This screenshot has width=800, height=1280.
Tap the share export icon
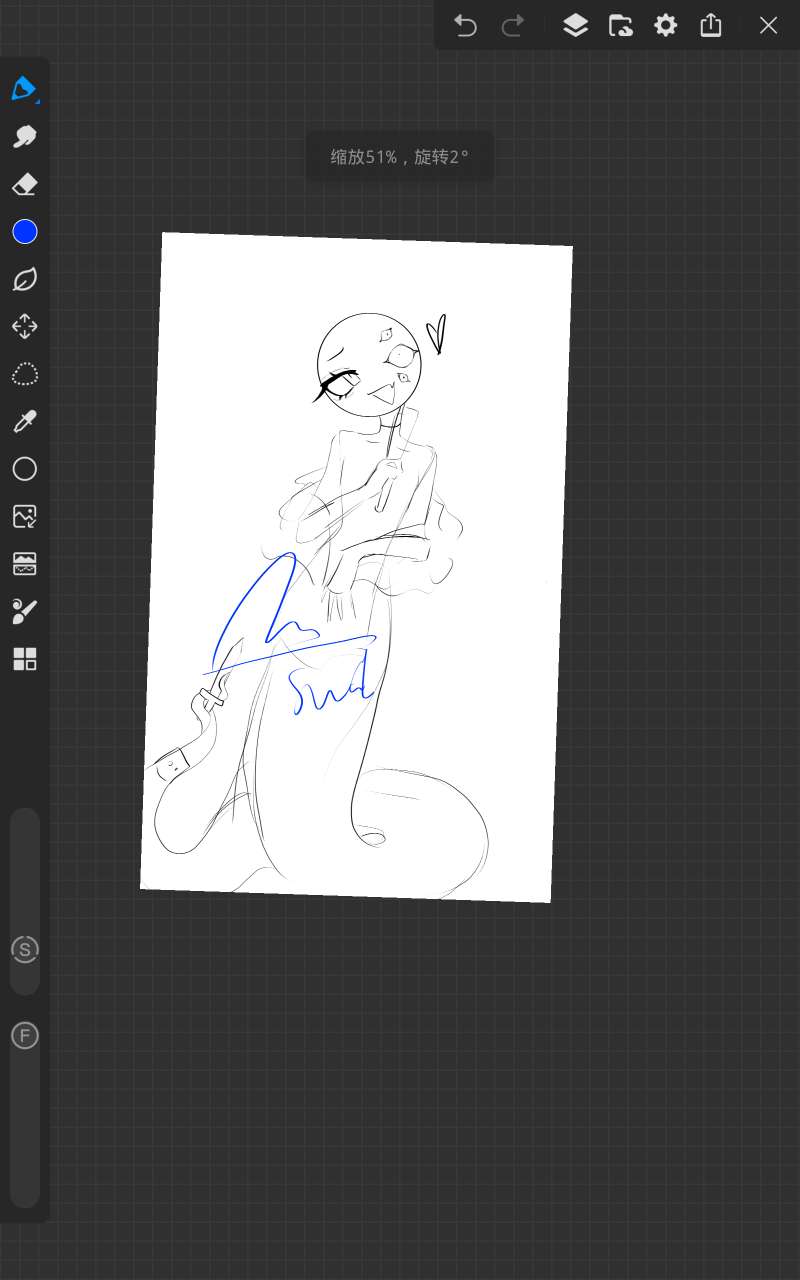[x=711, y=25]
